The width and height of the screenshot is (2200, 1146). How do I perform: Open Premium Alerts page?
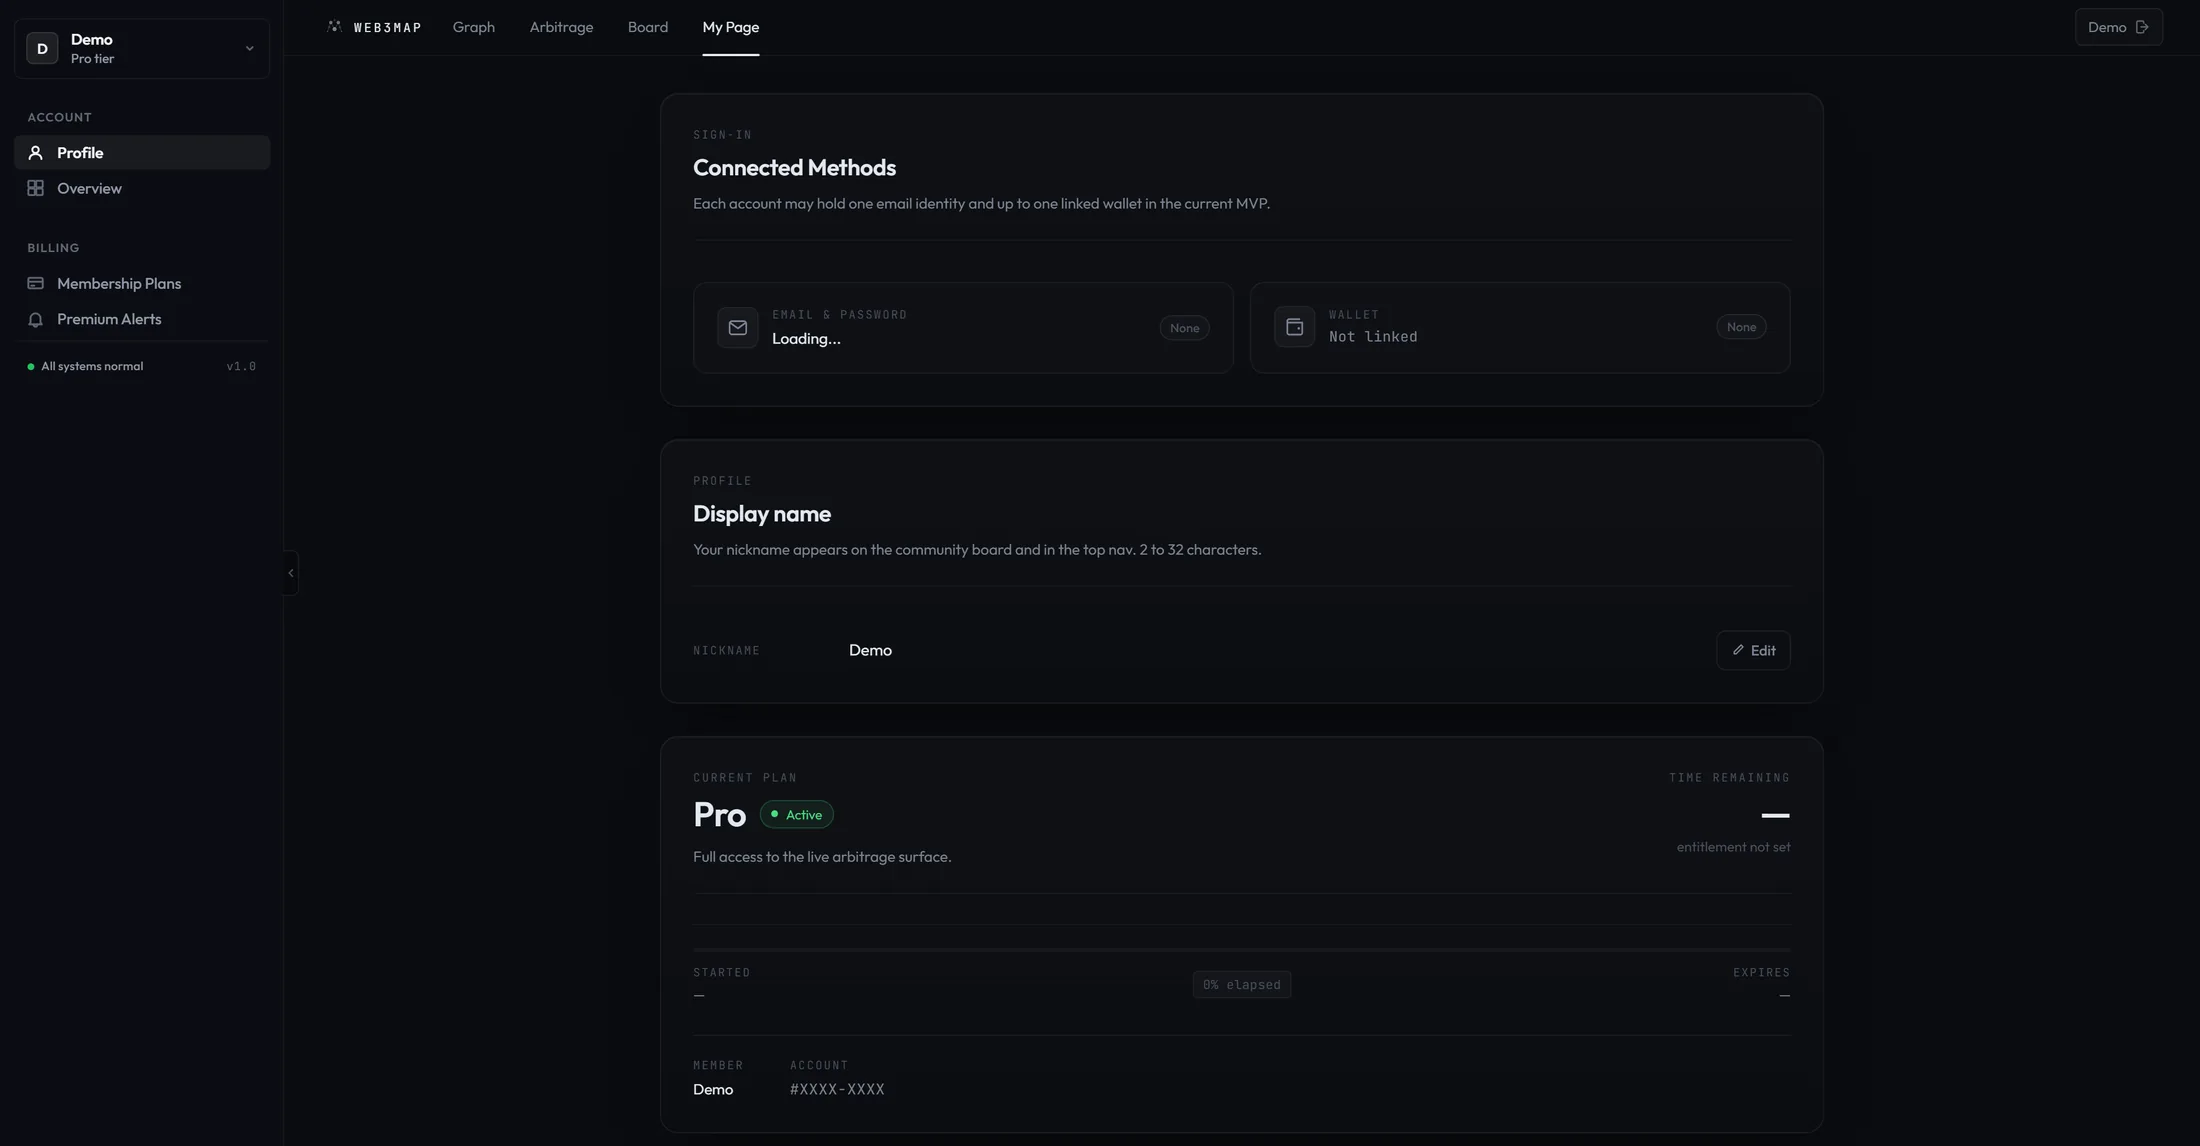(x=142, y=319)
